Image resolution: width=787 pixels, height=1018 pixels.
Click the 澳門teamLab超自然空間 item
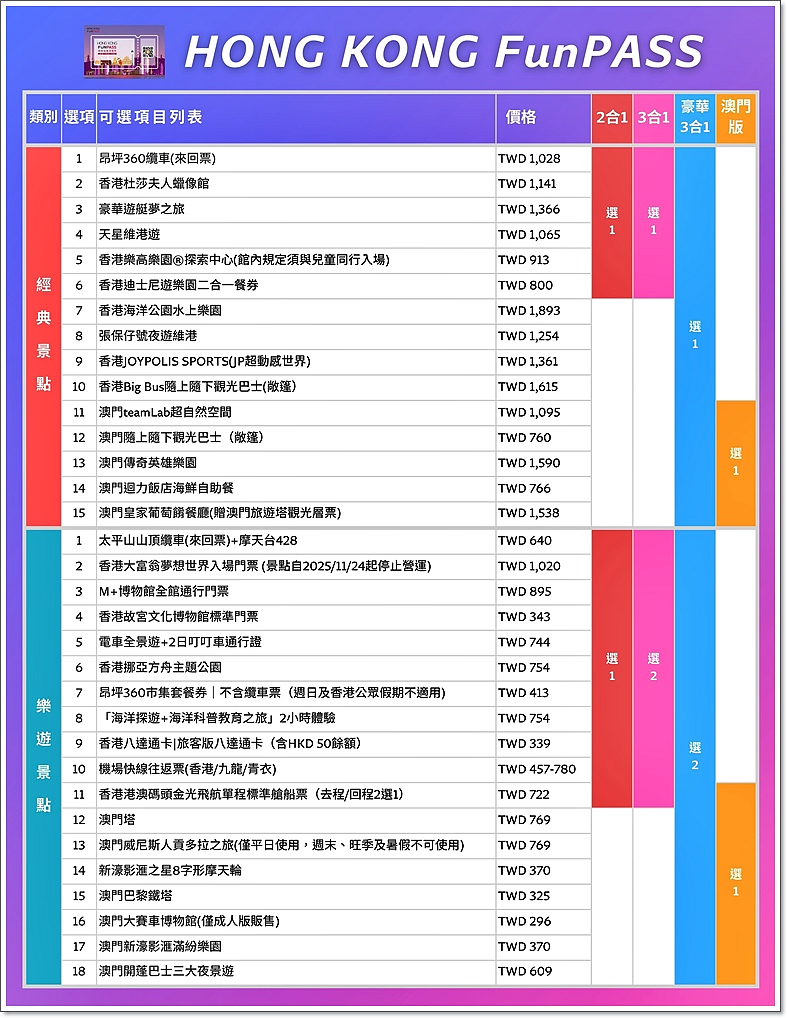[165, 412]
